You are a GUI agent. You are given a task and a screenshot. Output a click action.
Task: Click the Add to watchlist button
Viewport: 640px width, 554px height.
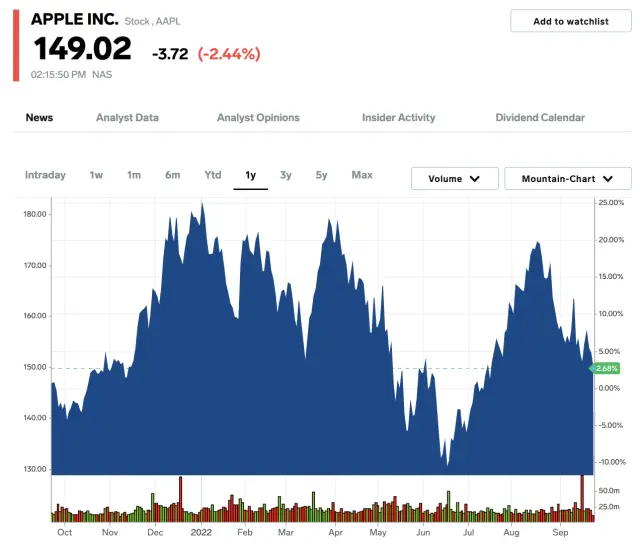tap(570, 21)
